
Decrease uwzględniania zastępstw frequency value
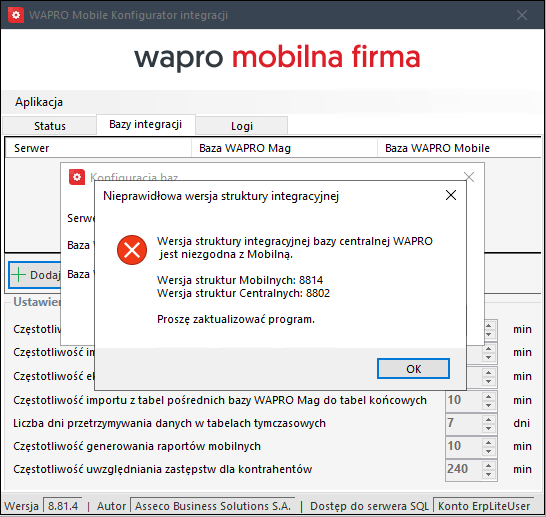coord(488,474)
